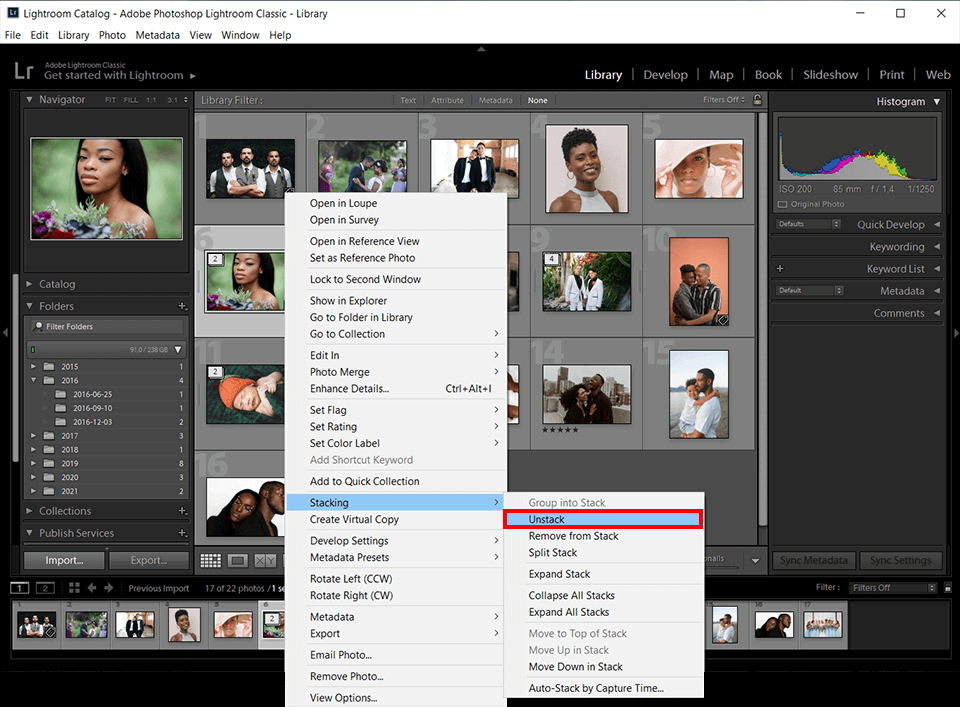Click the Sync Metadata button
This screenshot has width=960, height=707.
click(814, 560)
